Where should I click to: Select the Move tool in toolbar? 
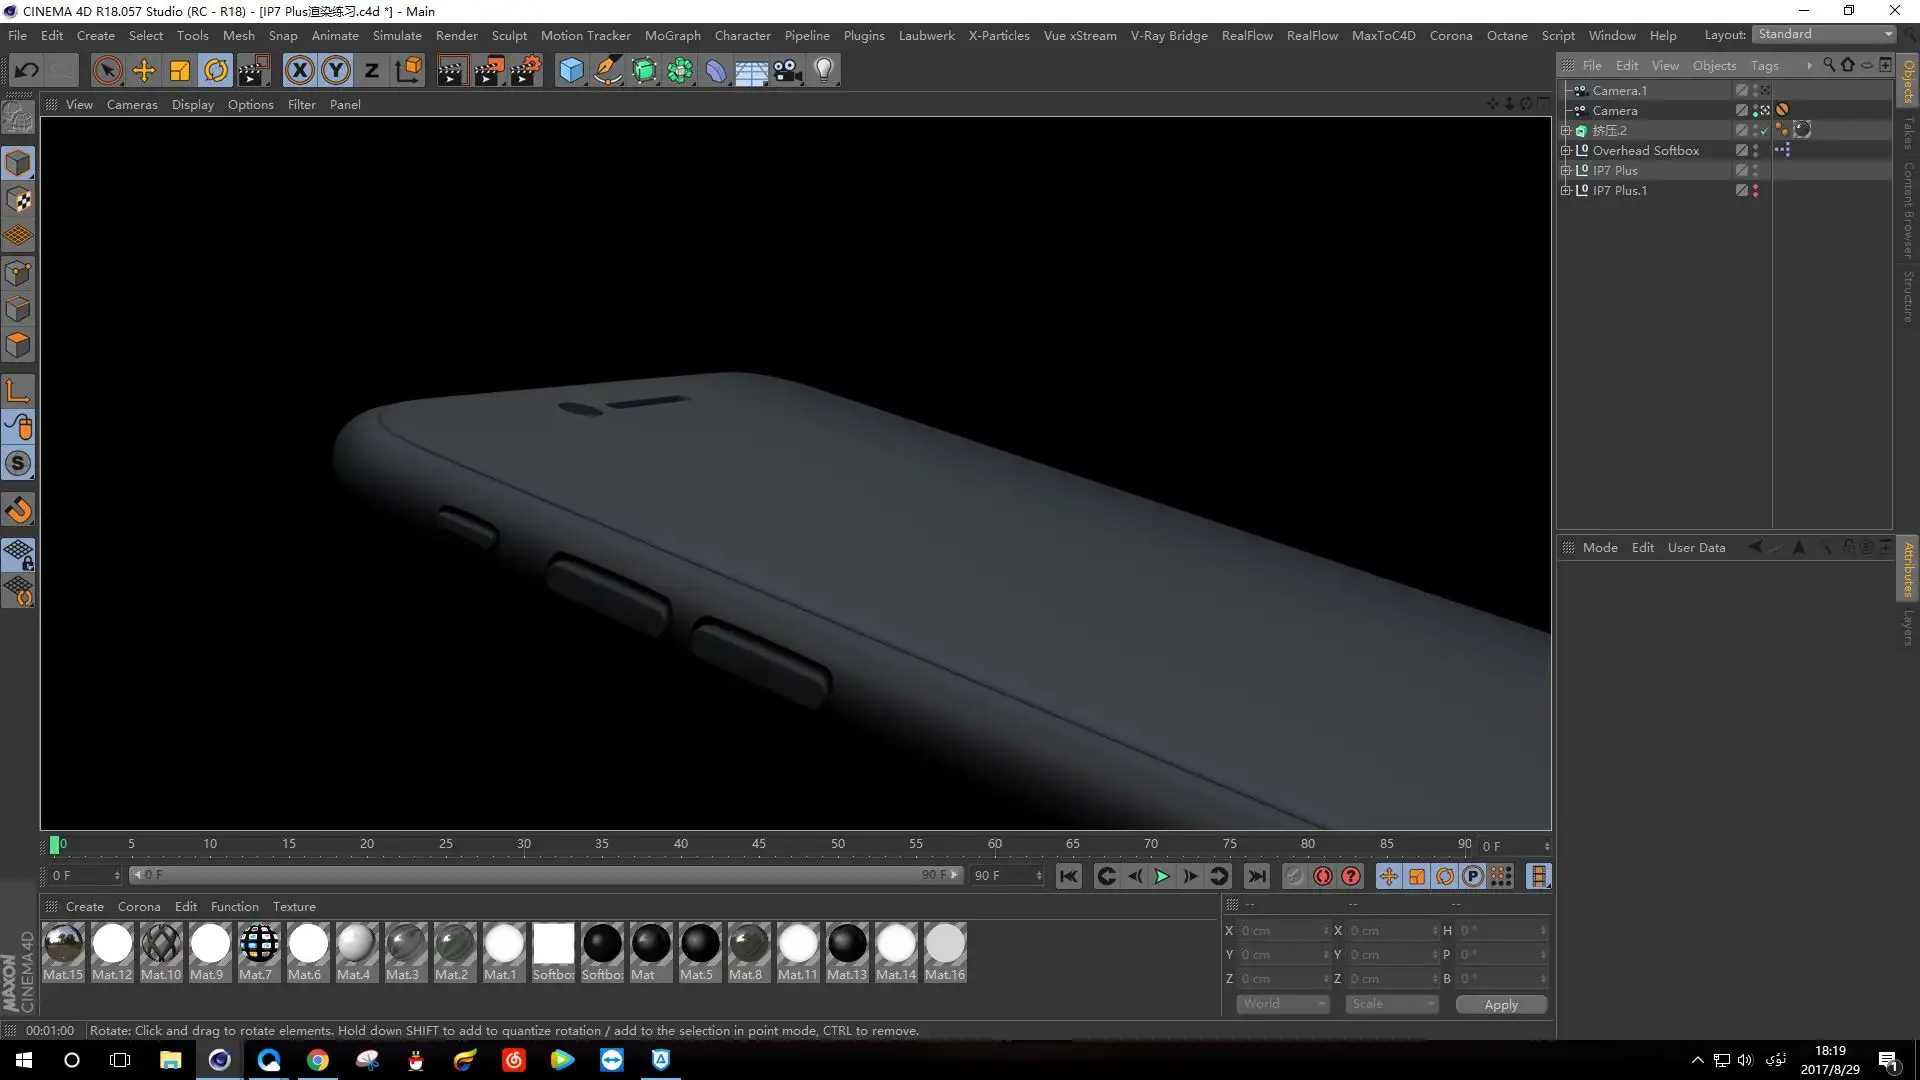click(x=144, y=70)
